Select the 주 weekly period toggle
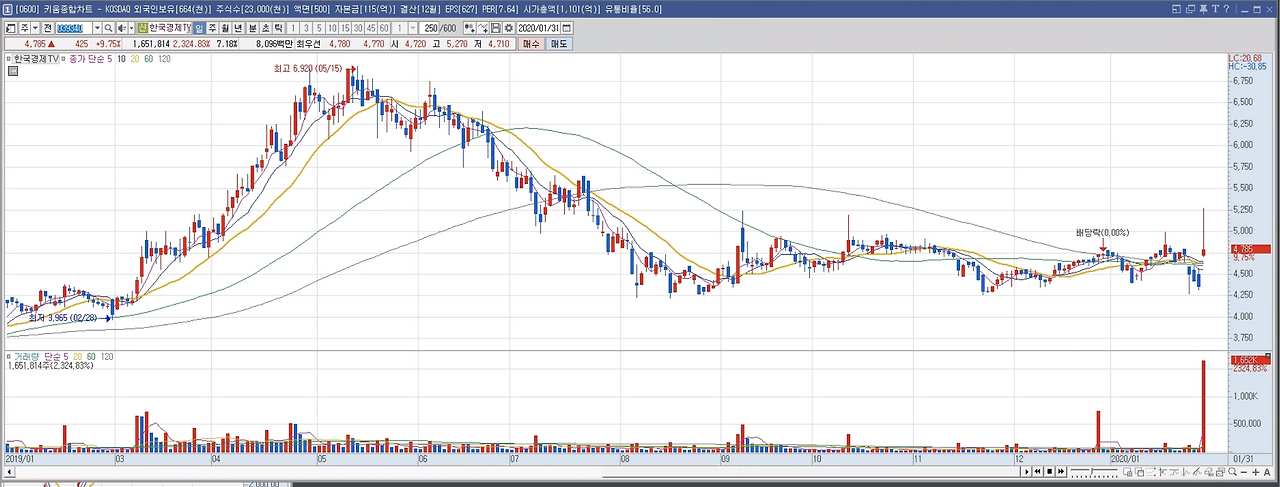Screen dimensions: 1280x487 coord(212,28)
